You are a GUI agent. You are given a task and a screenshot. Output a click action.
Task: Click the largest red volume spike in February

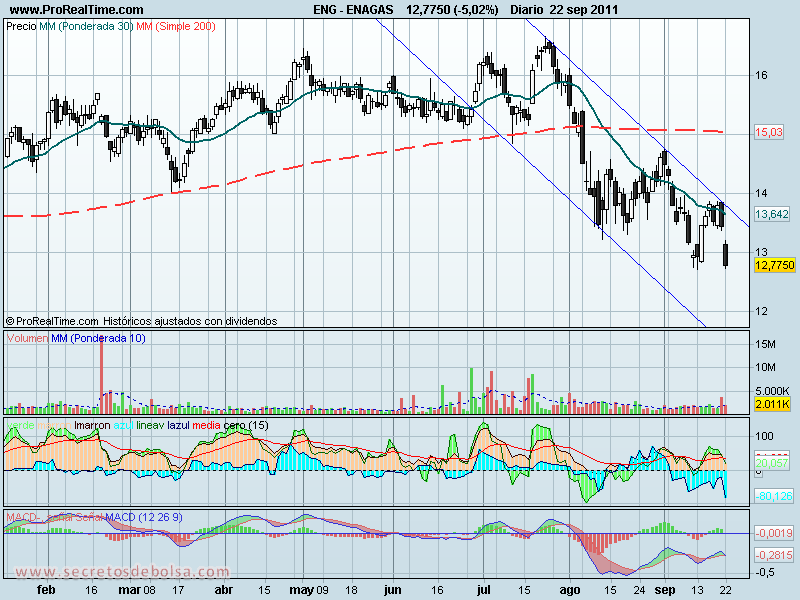tap(102, 374)
